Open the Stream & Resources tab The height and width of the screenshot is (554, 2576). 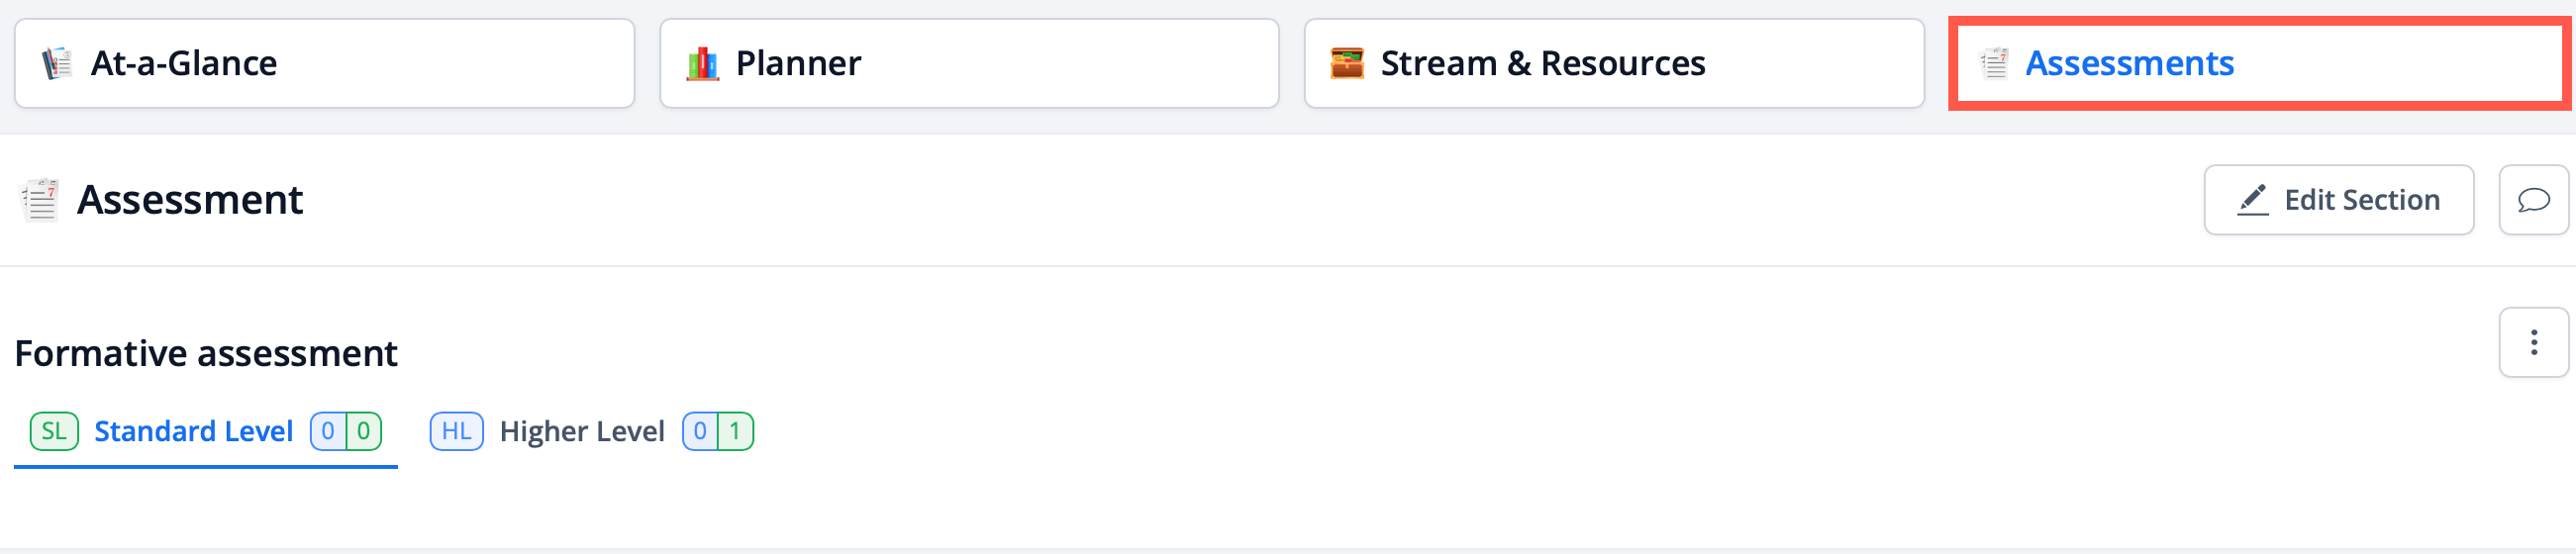(x=1613, y=64)
